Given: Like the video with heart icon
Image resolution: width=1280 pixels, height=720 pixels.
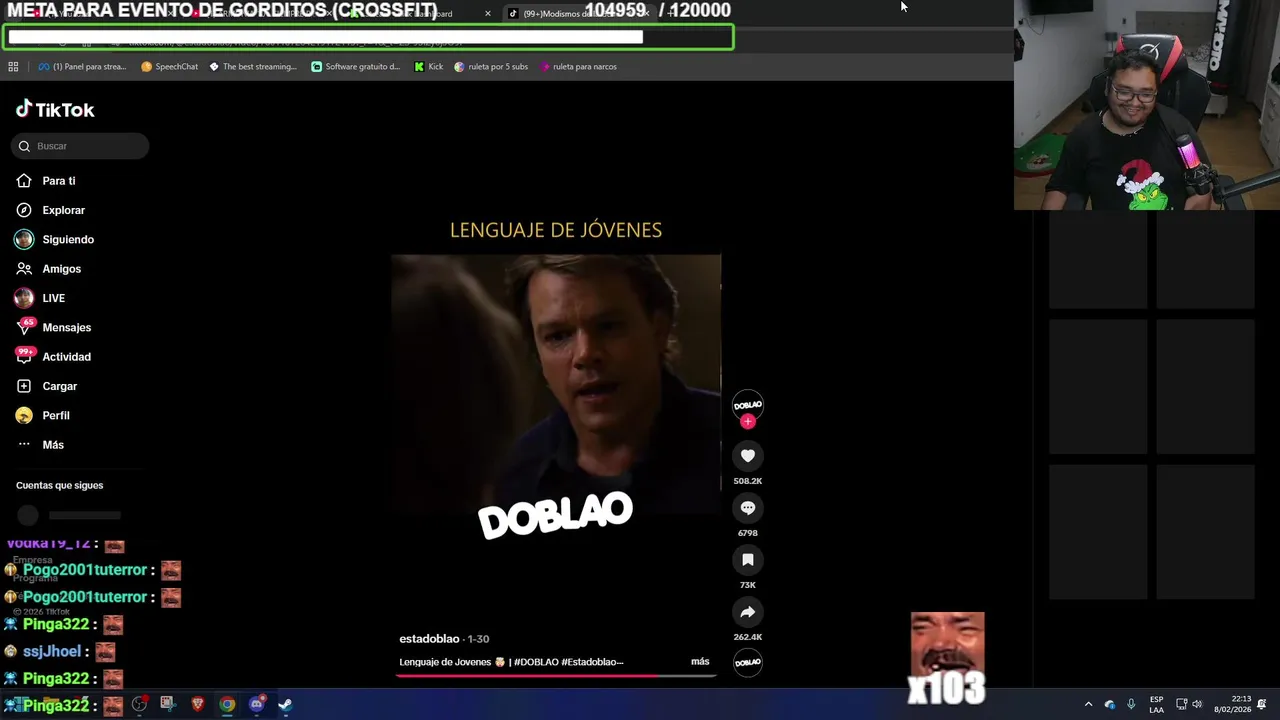Looking at the screenshot, I should click(747, 456).
